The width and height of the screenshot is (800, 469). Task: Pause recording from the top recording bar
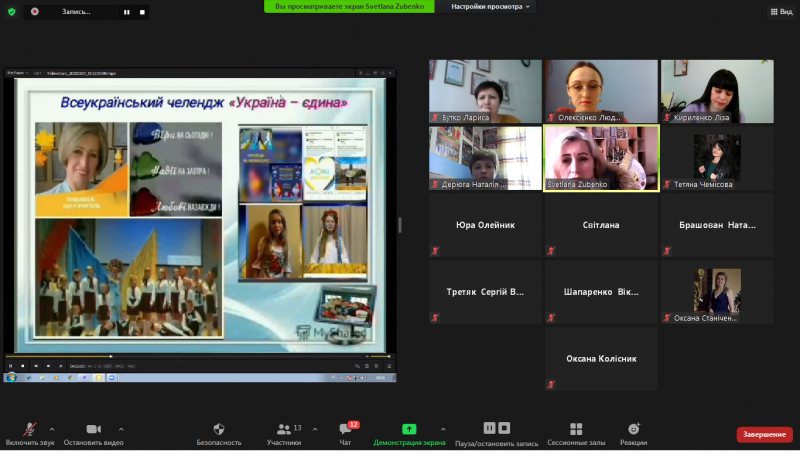(127, 12)
